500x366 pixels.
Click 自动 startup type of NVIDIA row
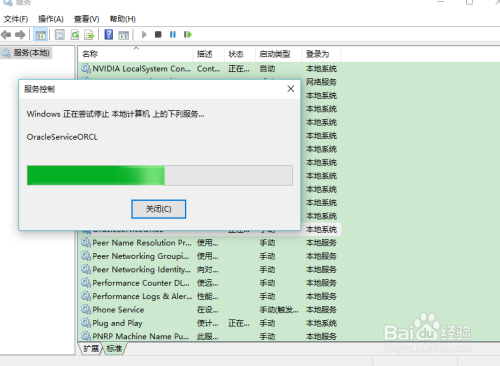(x=267, y=69)
